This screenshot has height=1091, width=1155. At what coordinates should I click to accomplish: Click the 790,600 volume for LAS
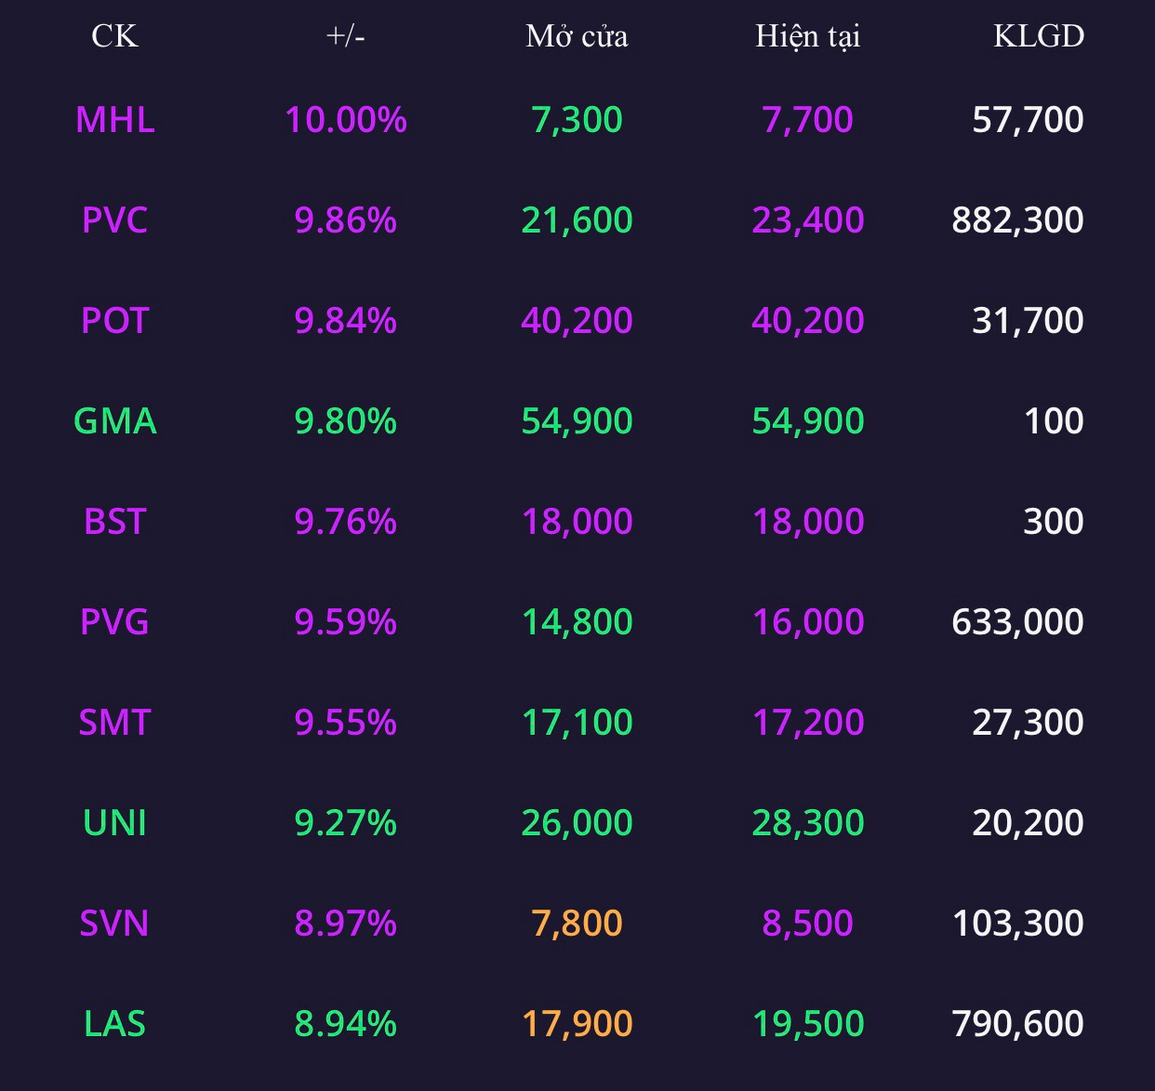click(x=1017, y=1023)
